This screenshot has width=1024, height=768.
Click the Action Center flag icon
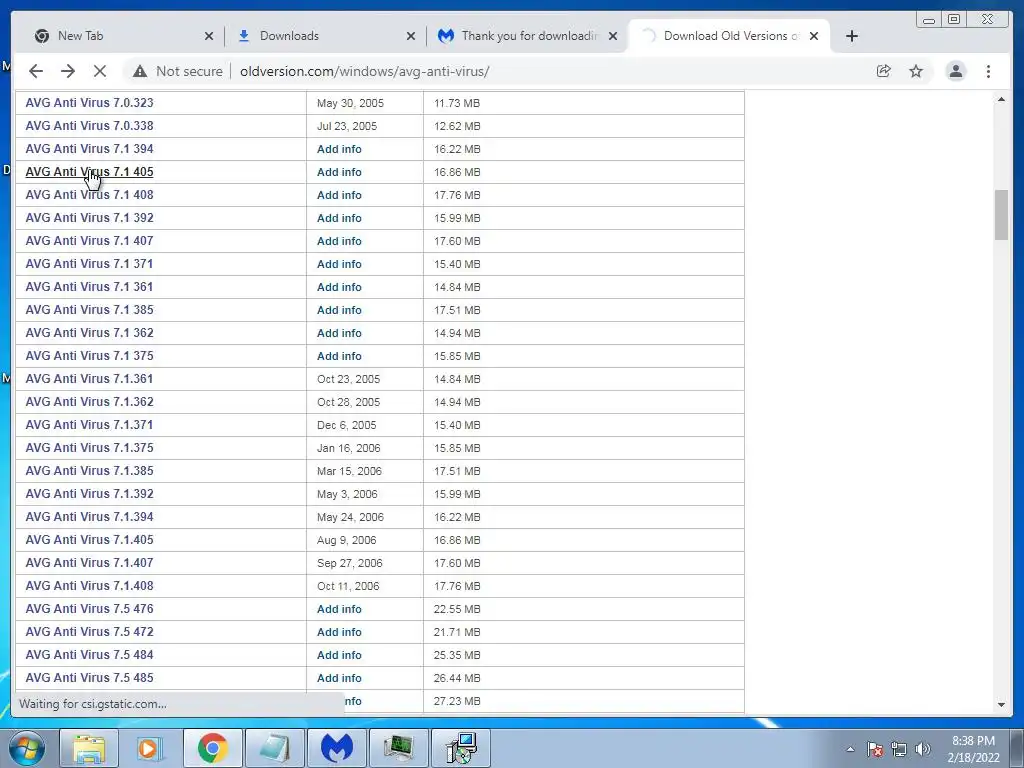click(875, 749)
